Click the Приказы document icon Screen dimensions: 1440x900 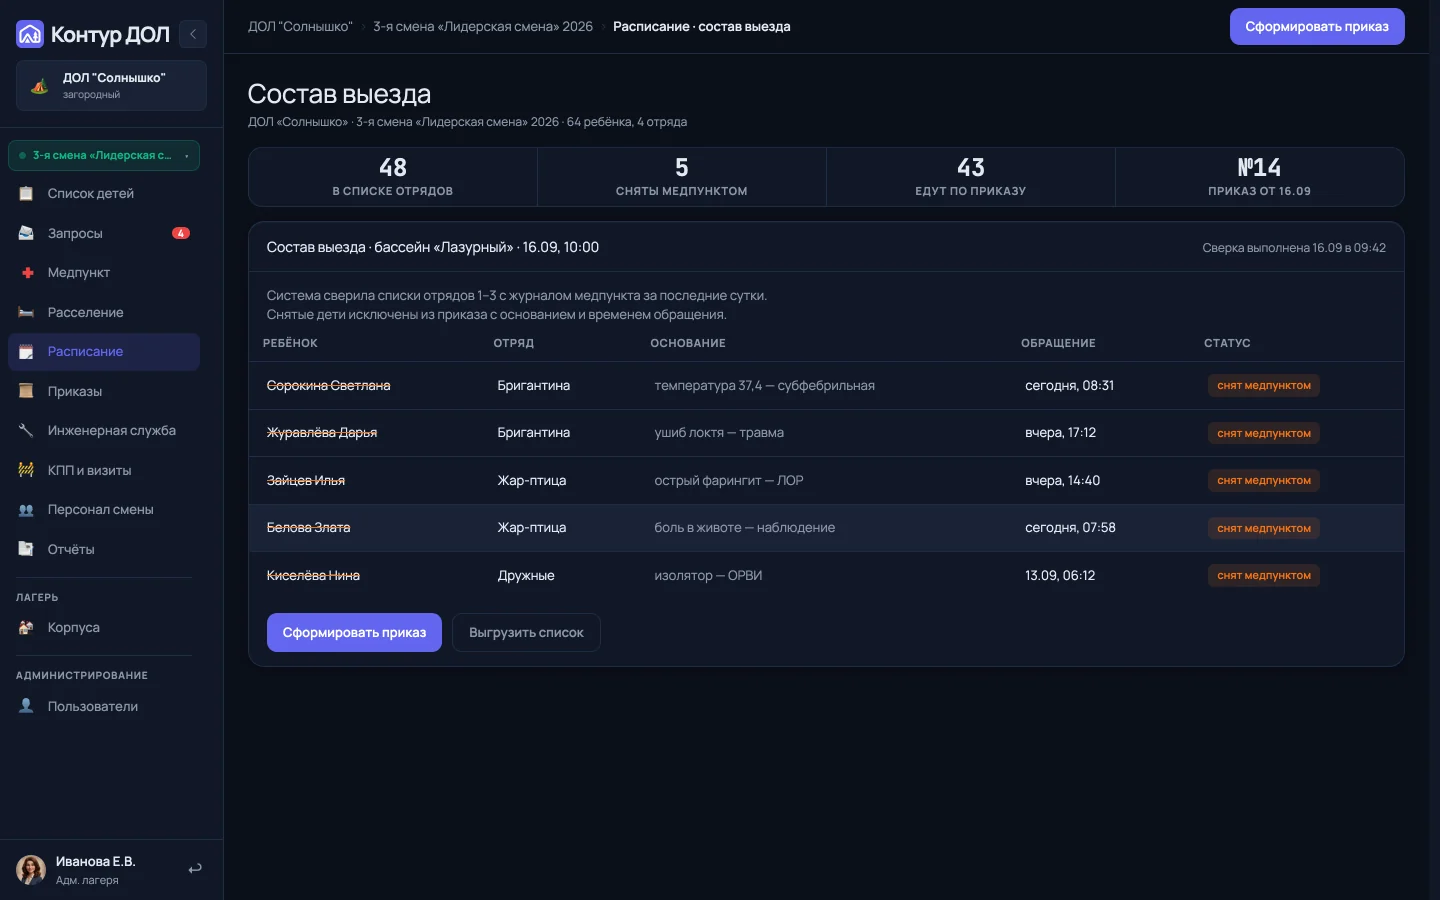coord(26,391)
